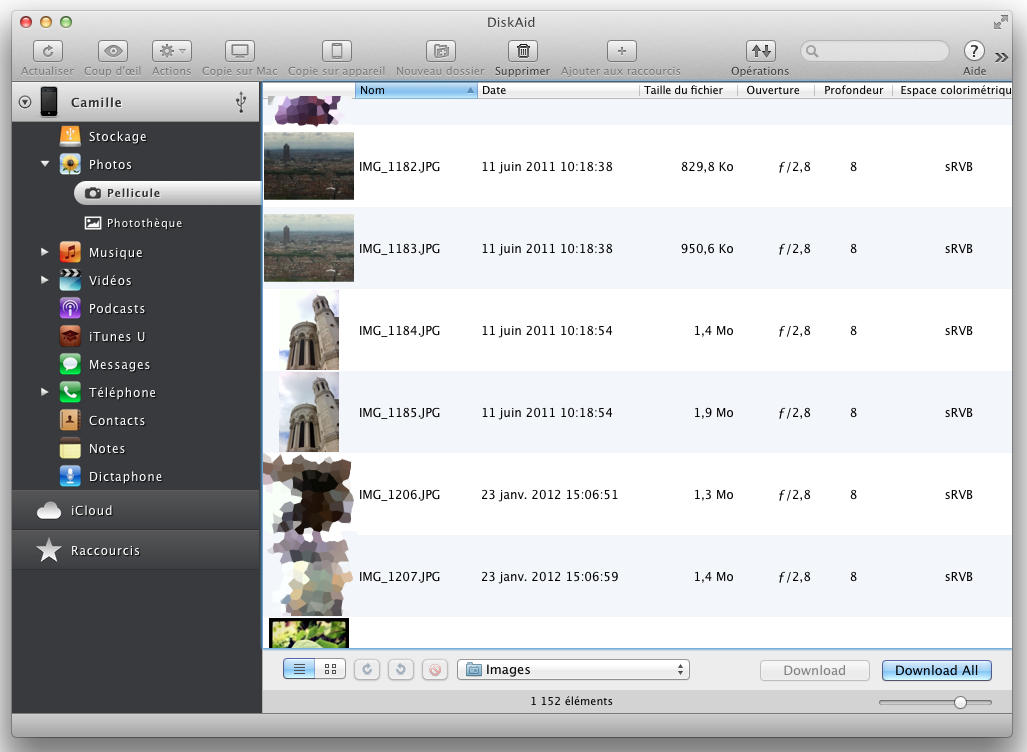Select Podcasts in the sidebar
Viewport: 1027px width, 752px height.
click(x=116, y=309)
